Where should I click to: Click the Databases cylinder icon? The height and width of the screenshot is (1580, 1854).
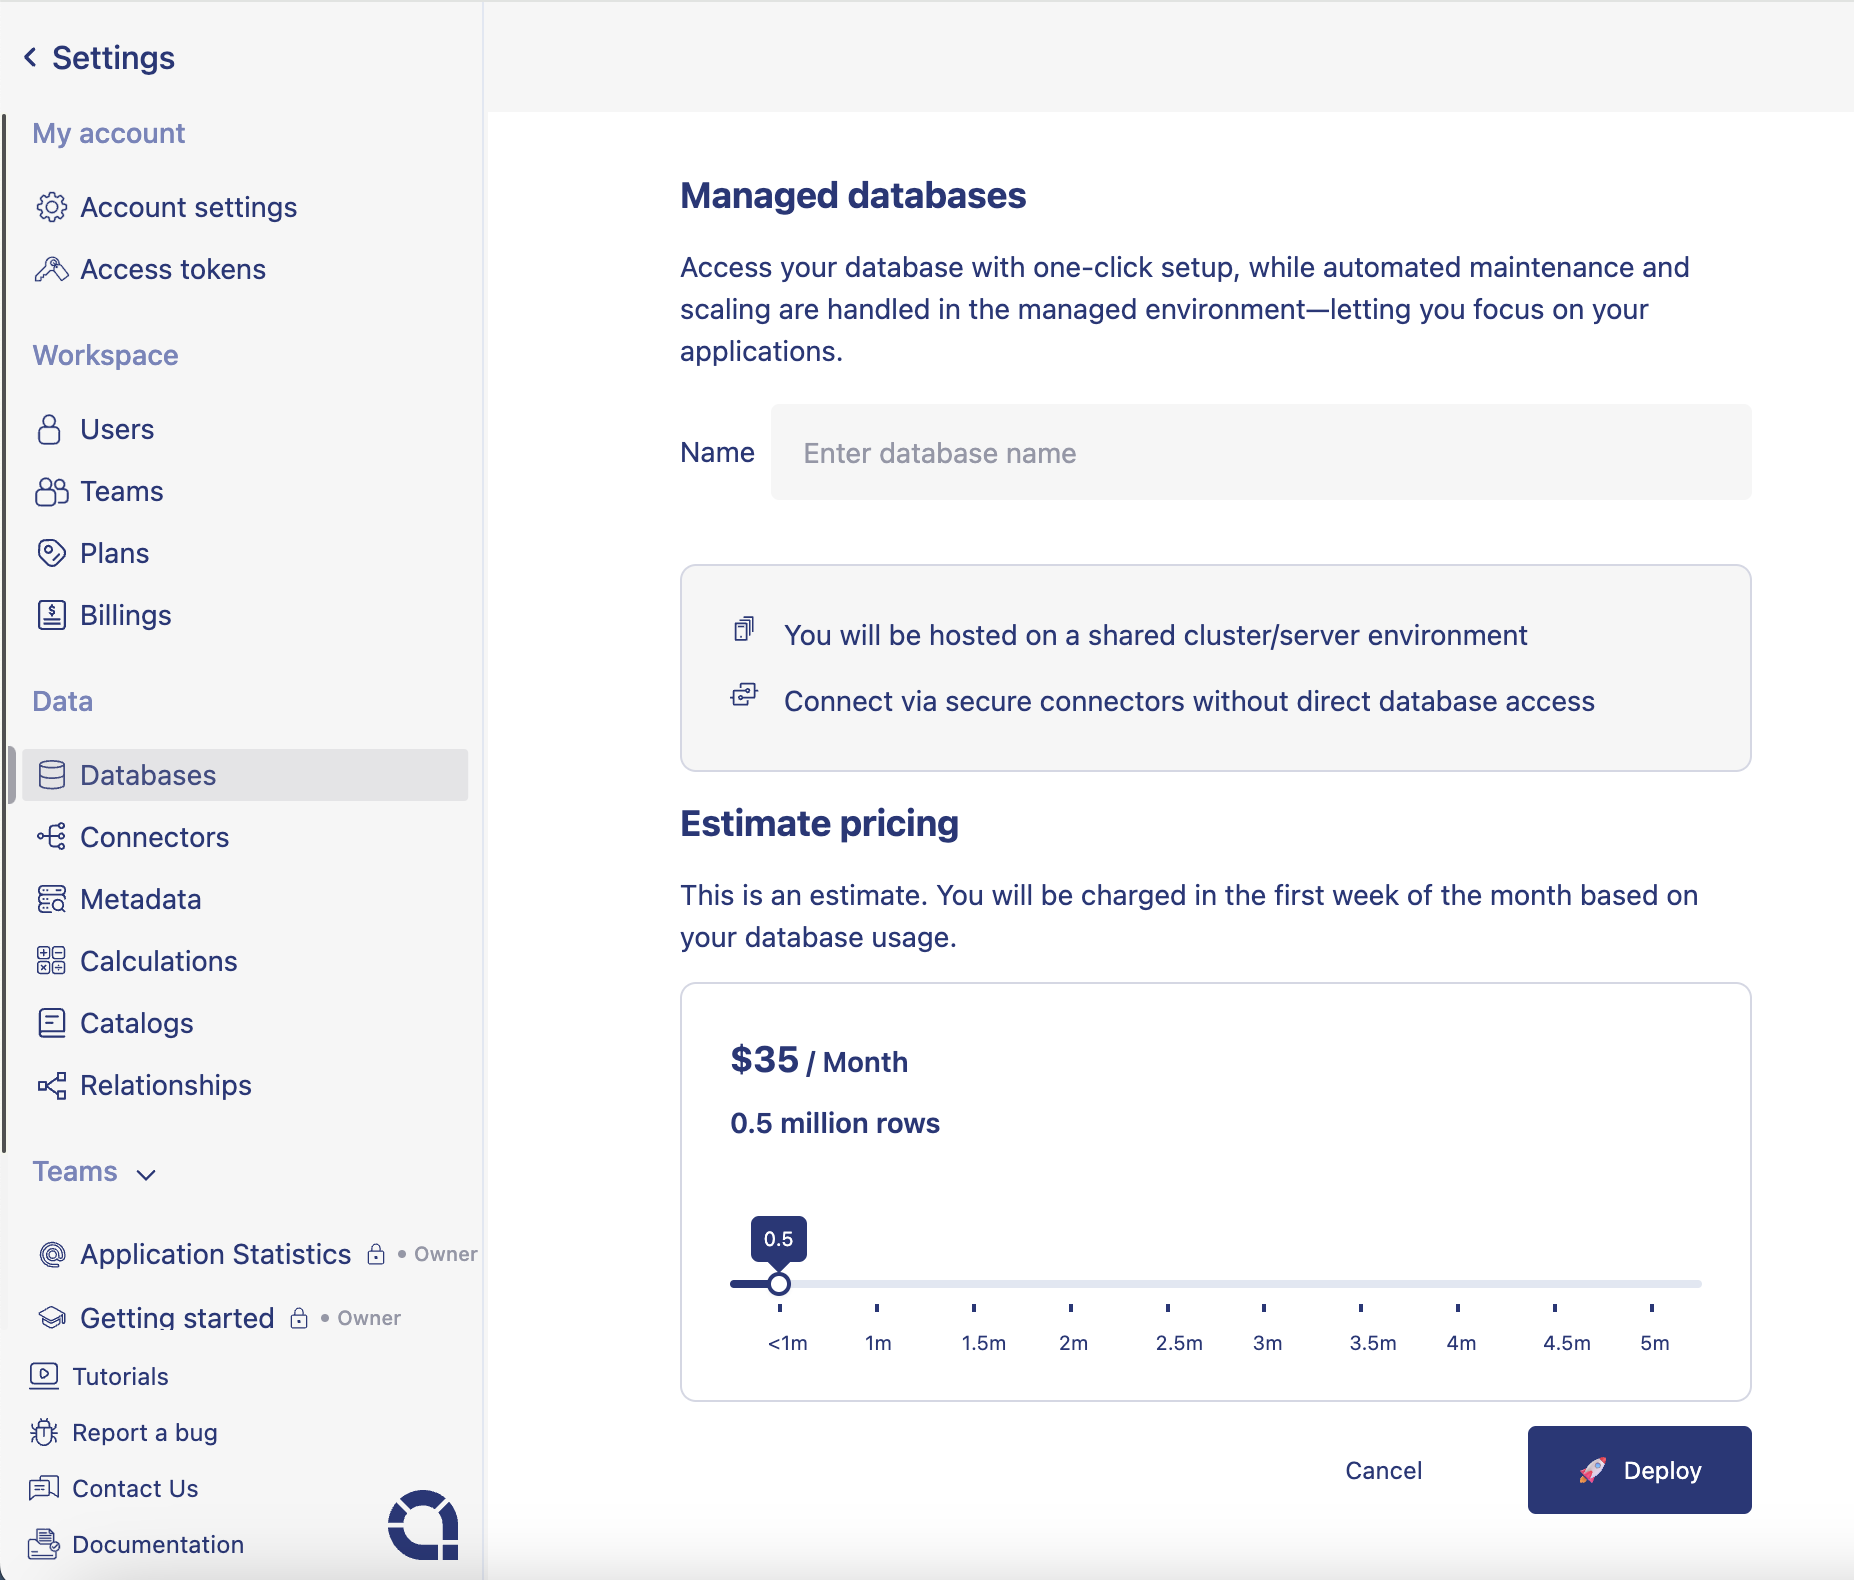tap(52, 775)
